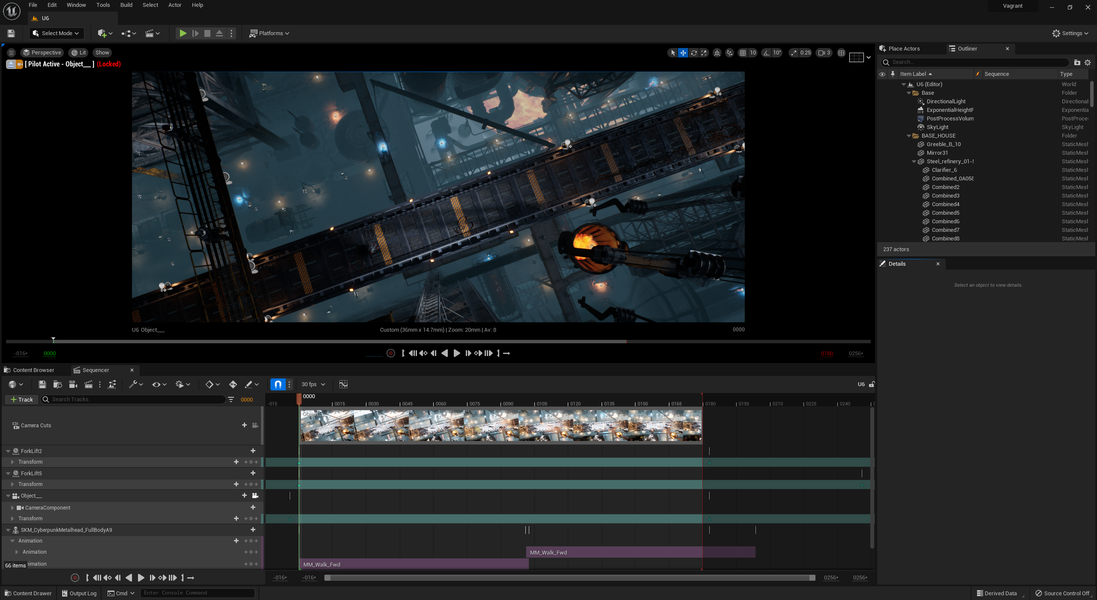Viewport: 1097px width, 600px height.
Task: Toggle viewport rotation snapping
Action: coord(766,52)
